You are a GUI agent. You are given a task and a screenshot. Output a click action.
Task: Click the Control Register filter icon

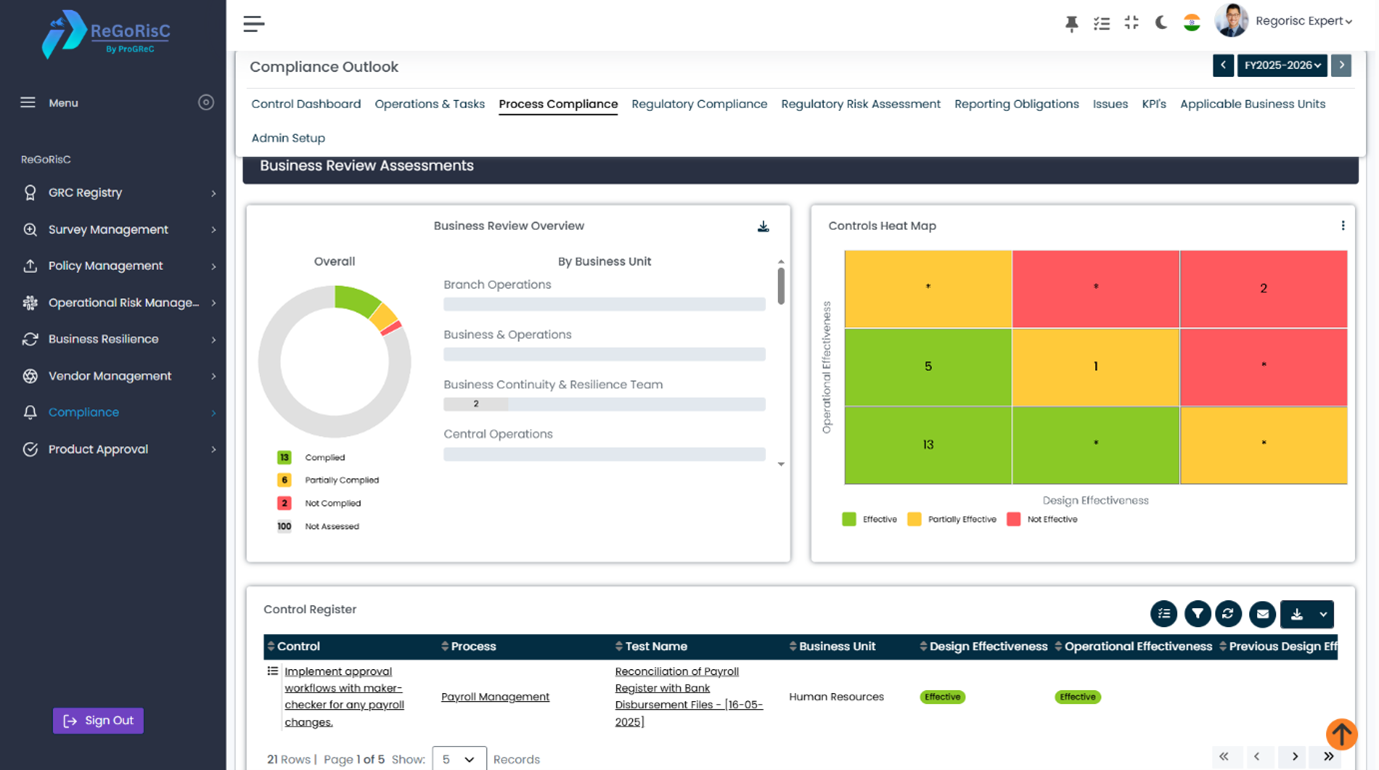pyautogui.click(x=1197, y=614)
